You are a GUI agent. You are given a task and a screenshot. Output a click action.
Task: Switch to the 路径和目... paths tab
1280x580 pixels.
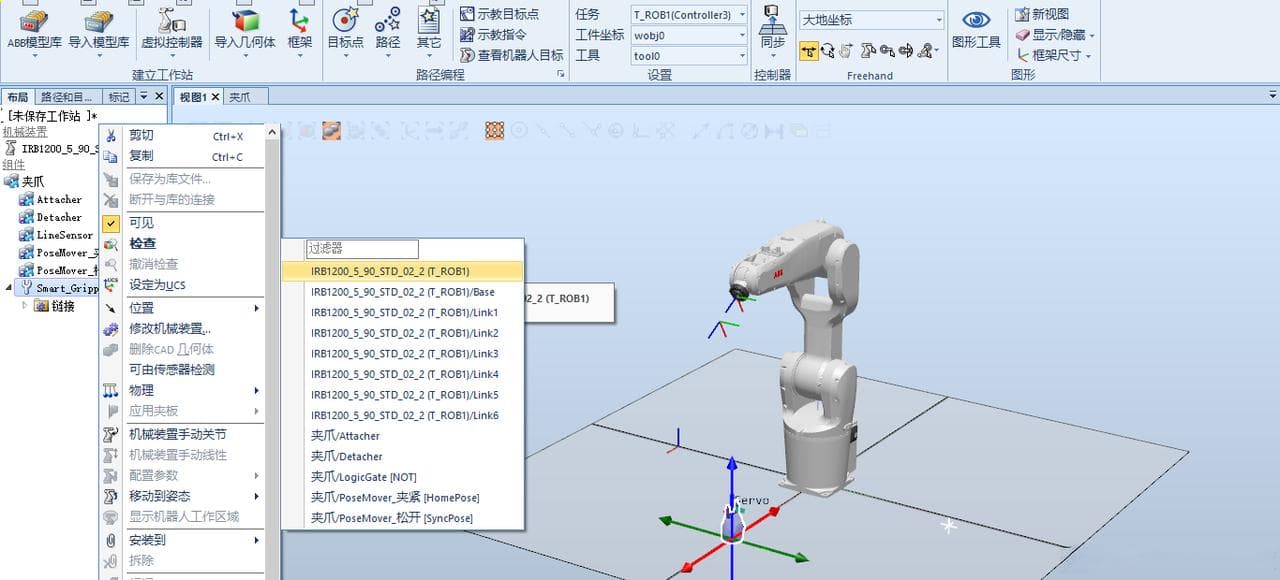pyautogui.click(x=68, y=97)
